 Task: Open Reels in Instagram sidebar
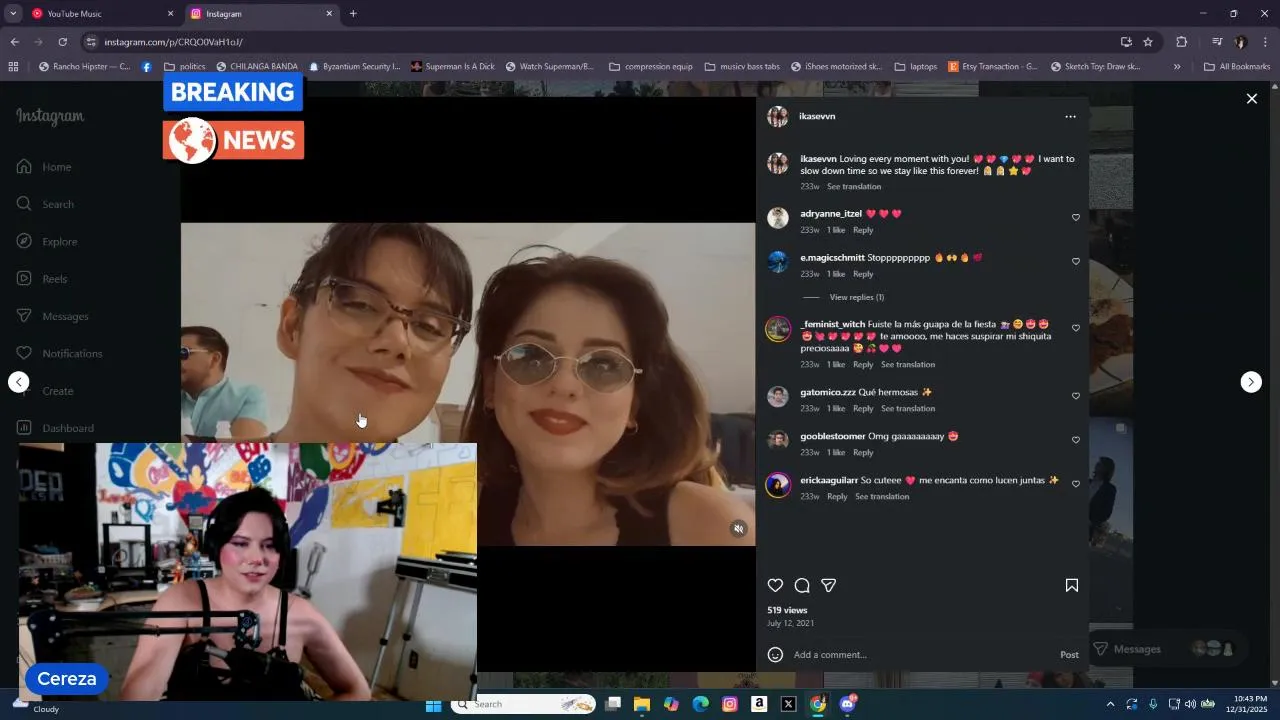pyautogui.click(x=41, y=279)
